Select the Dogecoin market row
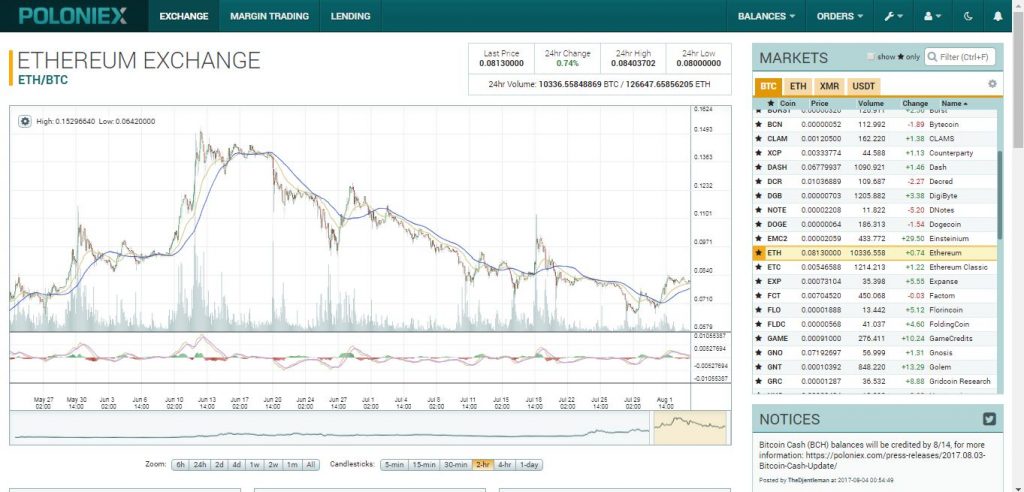The height and width of the screenshot is (492, 1024). click(x=875, y=224)
